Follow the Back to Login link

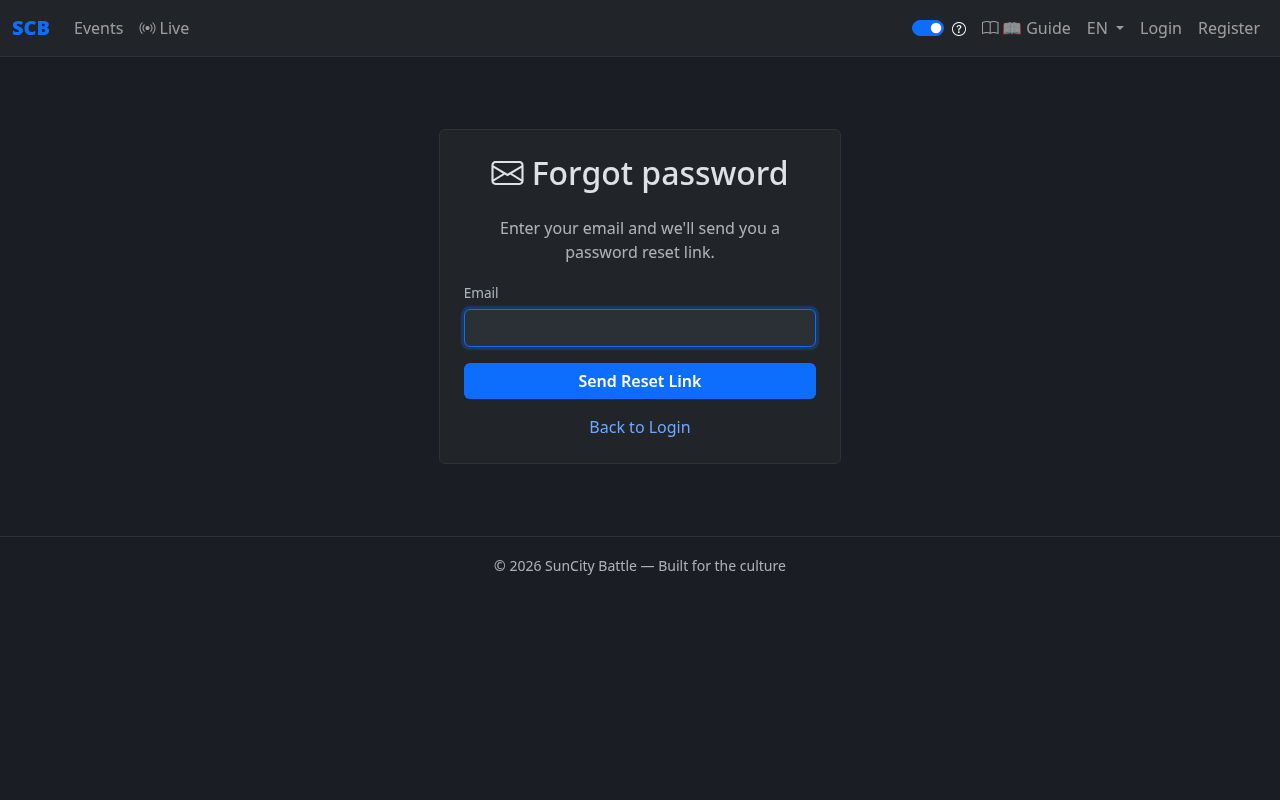click(x=639, y=427)
